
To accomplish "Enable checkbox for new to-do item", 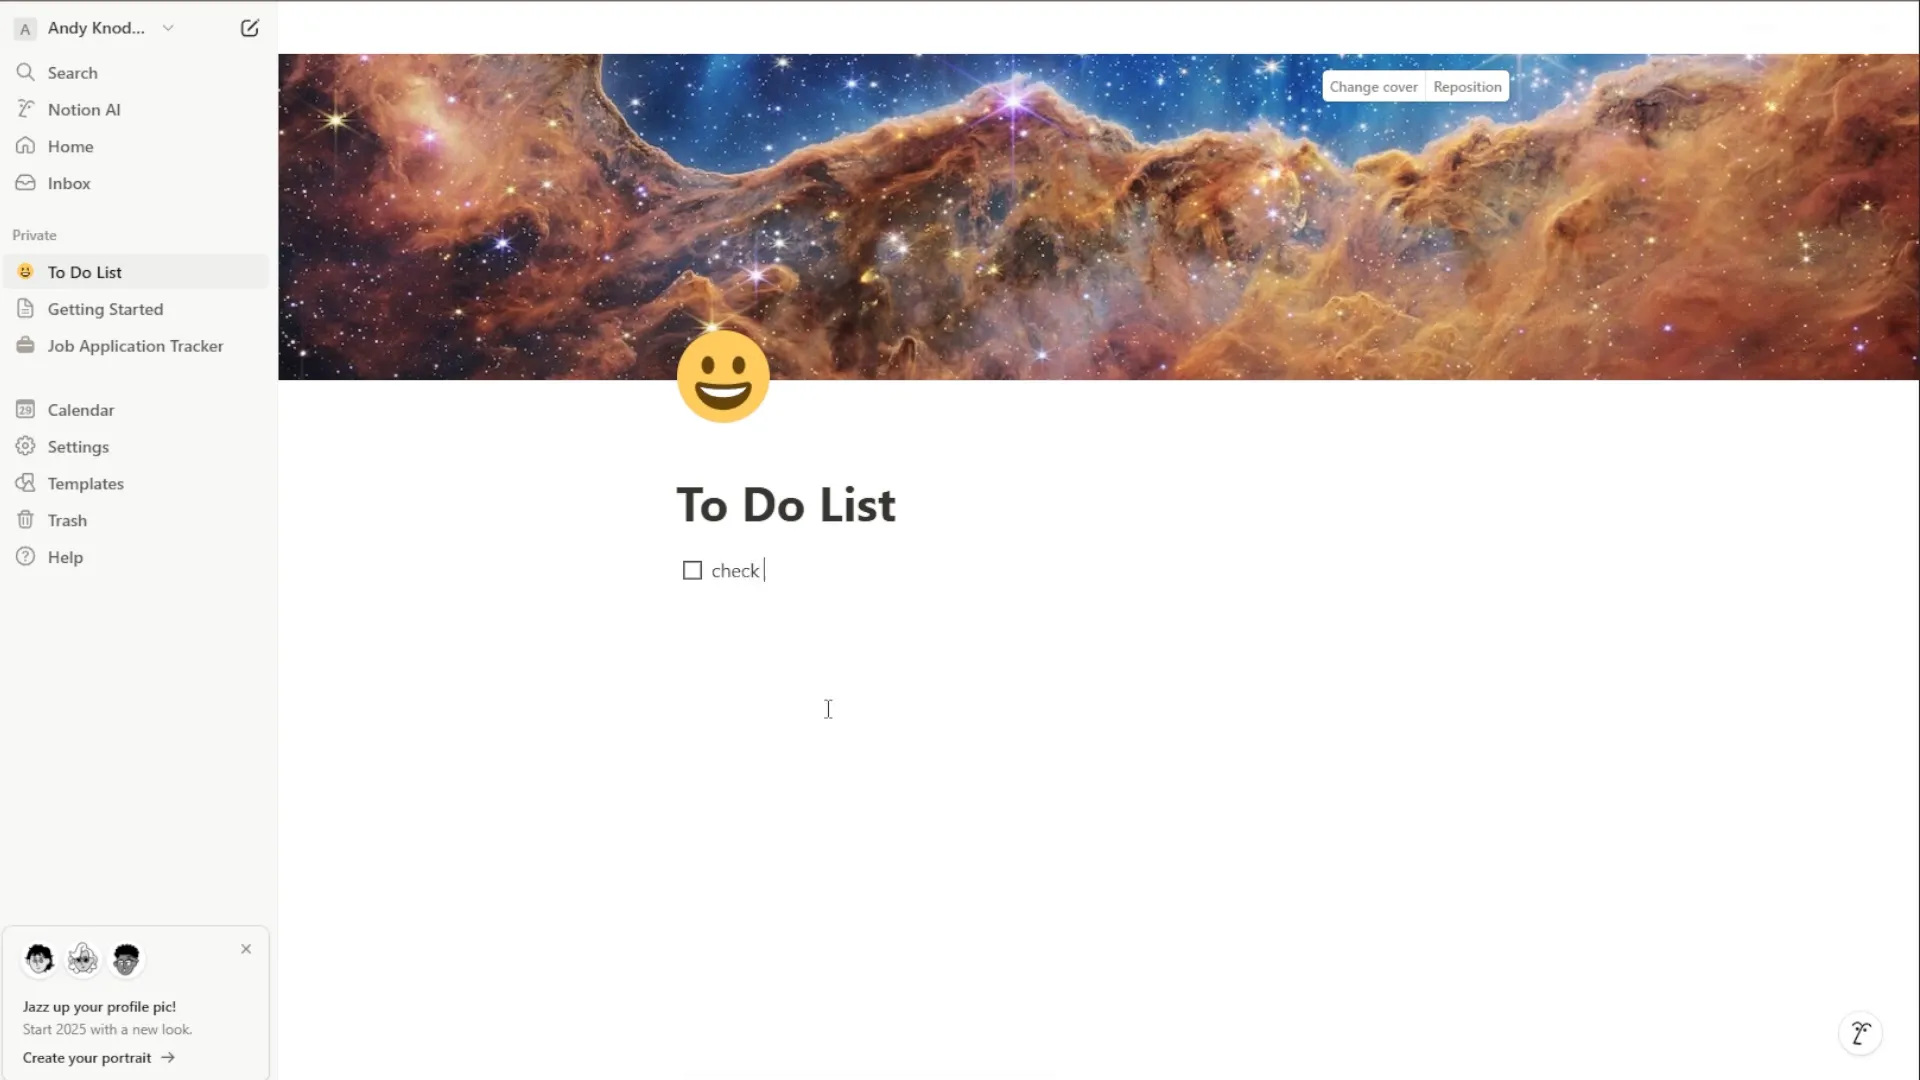I will click(692, 570).
